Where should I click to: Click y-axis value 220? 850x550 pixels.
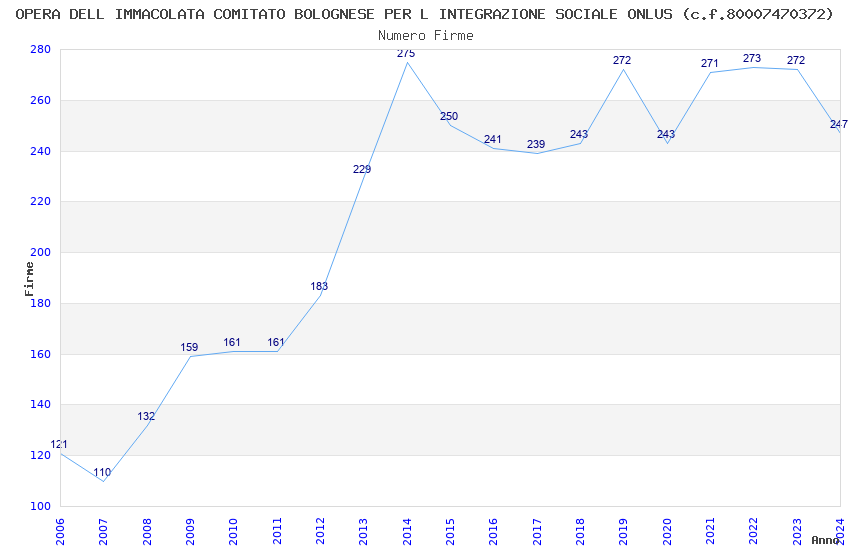coord(40,202)
